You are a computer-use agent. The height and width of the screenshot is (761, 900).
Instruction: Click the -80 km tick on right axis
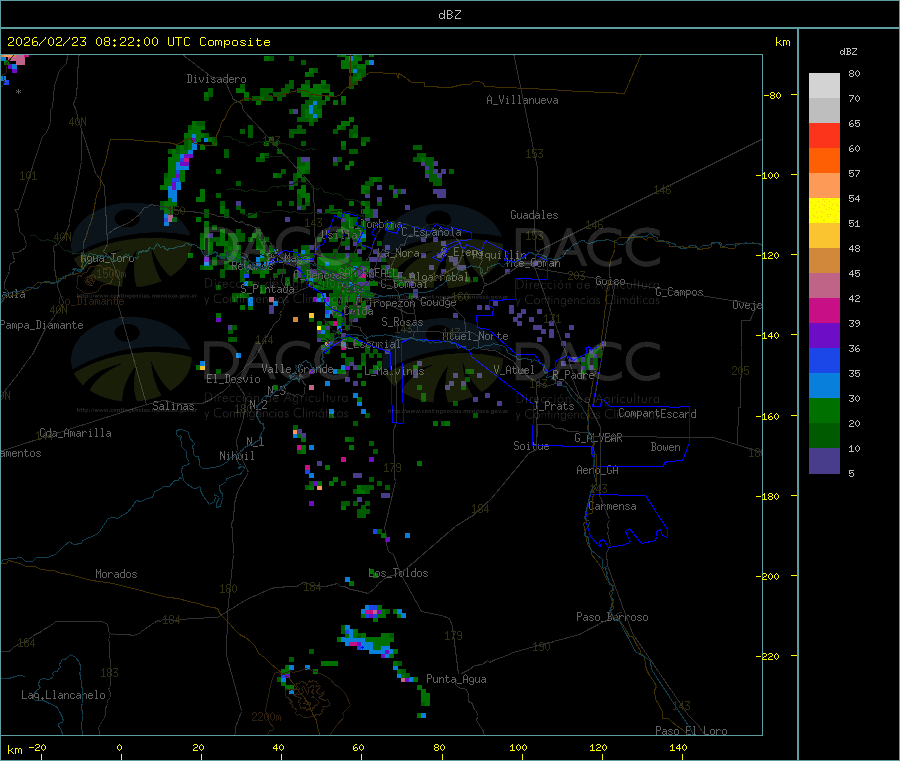point(773,95)
